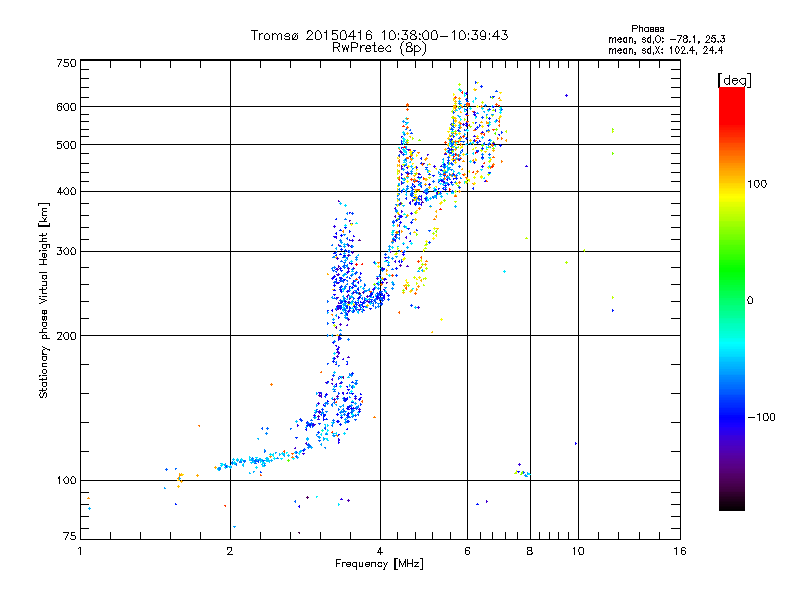The width and height of the screenshot is (800, 600).
Task: Click the phase colorbar gradient
Action: tap(732, 299)
